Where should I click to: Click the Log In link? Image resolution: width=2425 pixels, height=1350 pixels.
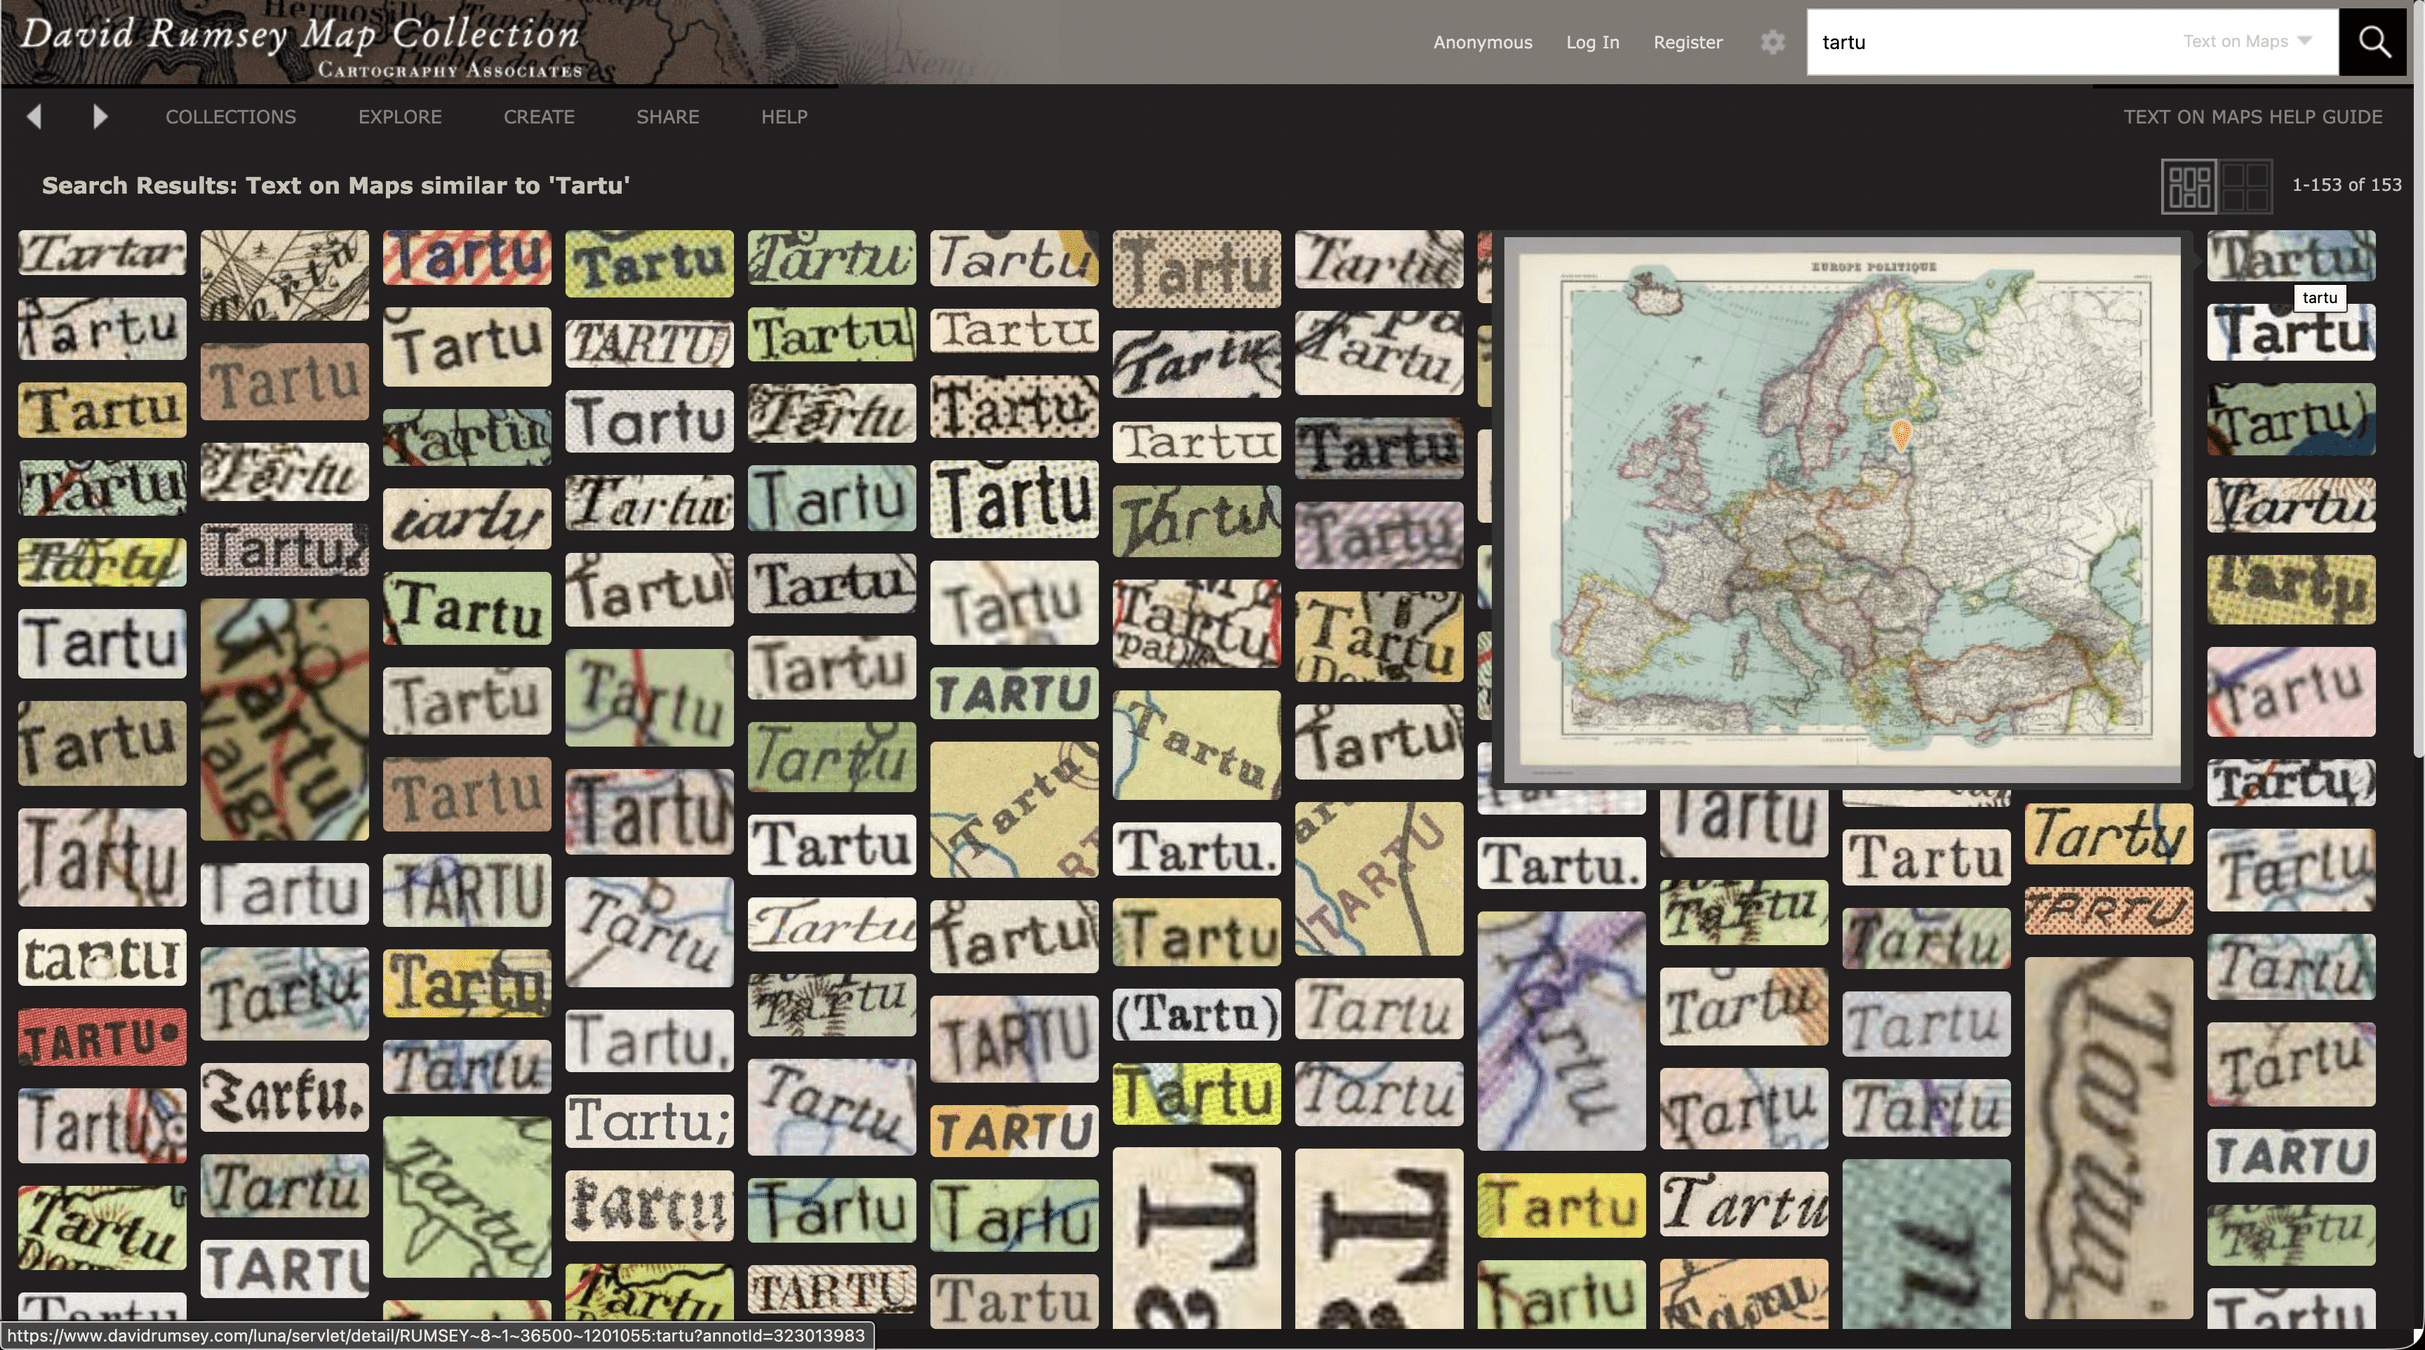coord(1592,42)
